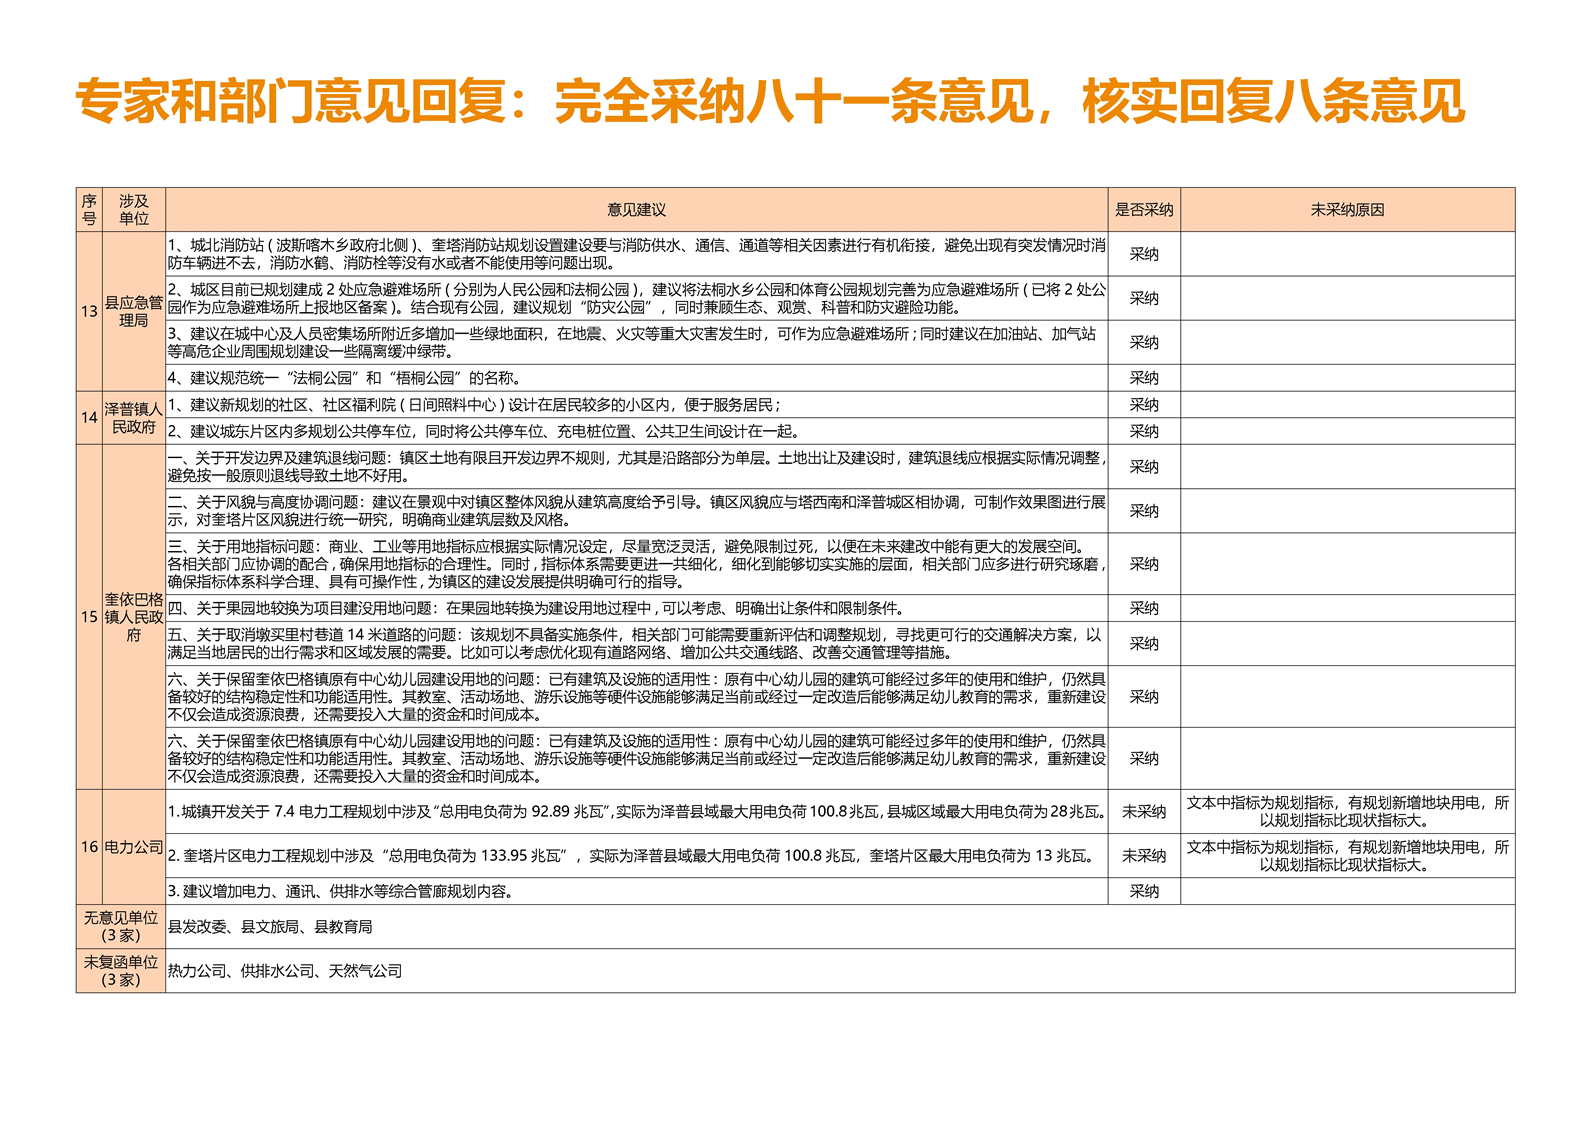Click the "无意见单位（3家）" label cell
Screen dimensions: 1587x1122
pyautogui.click(x=121, y=927)
